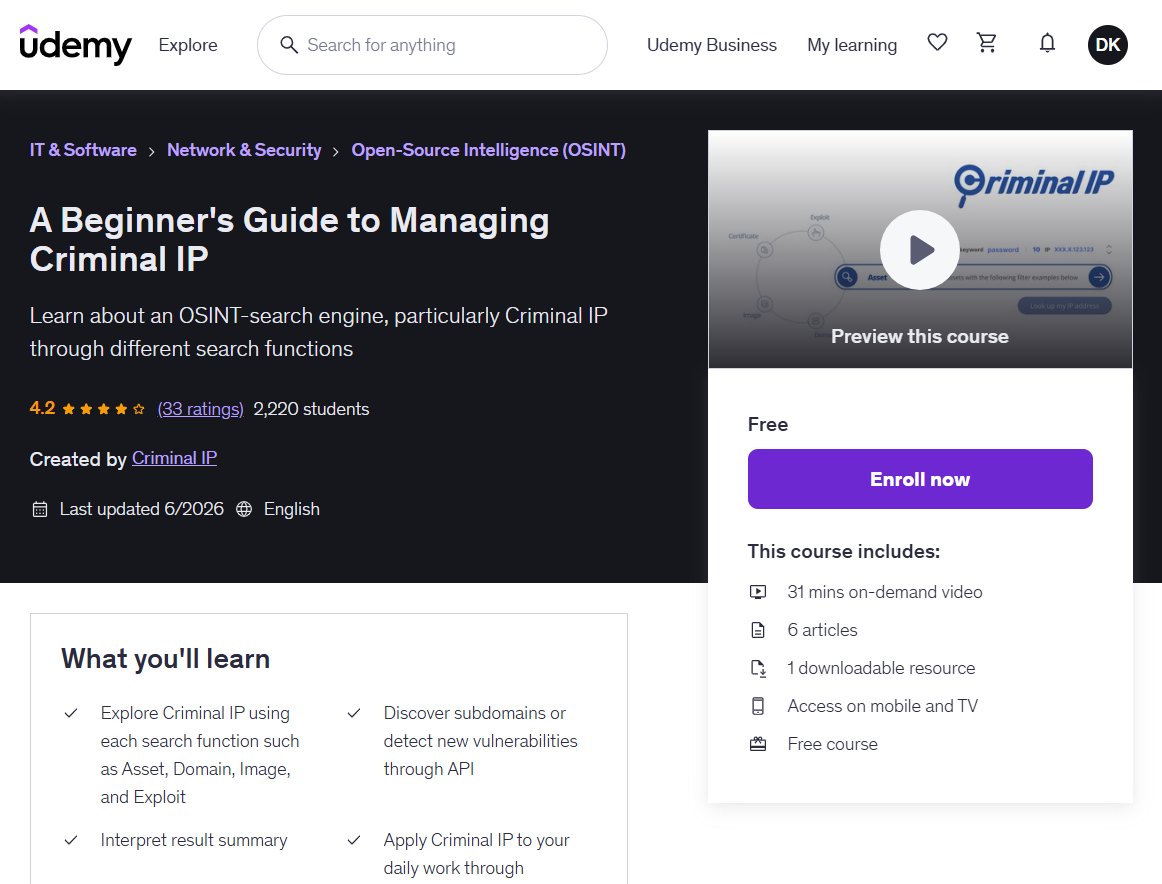Click the on-demand video icon
This screenshot has width=1162, height=884.
[757, 592]
